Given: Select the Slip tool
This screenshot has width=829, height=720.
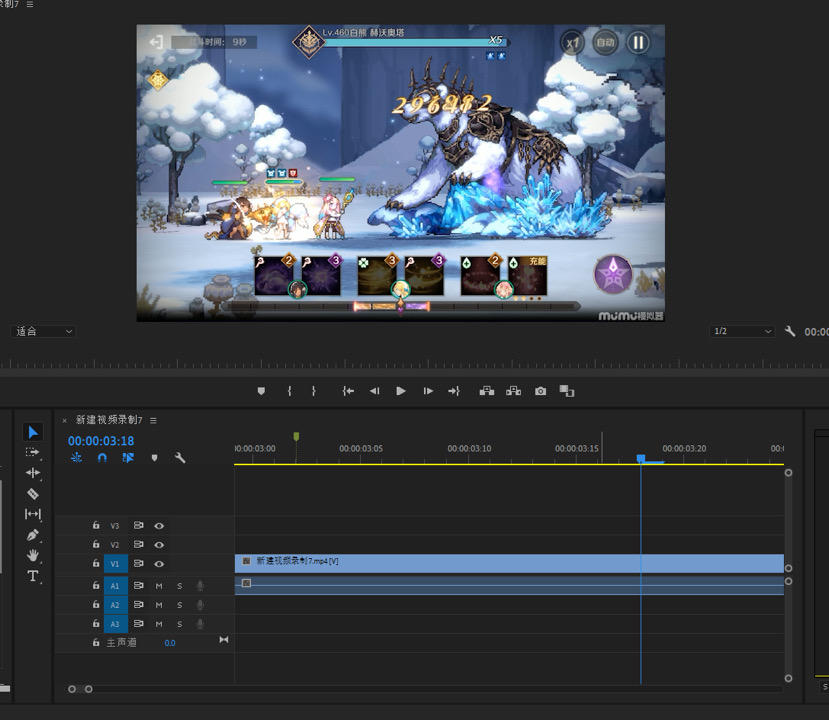Looking at the screenshot, I should [33, 514].
